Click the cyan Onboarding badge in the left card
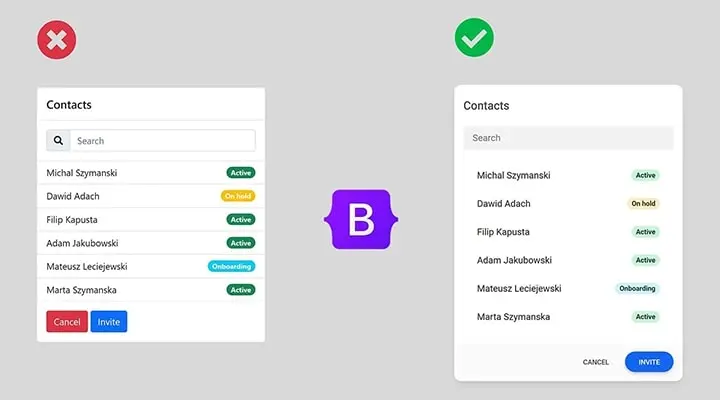The width and height of the screenshot is (720, 400). pos(231,266)
